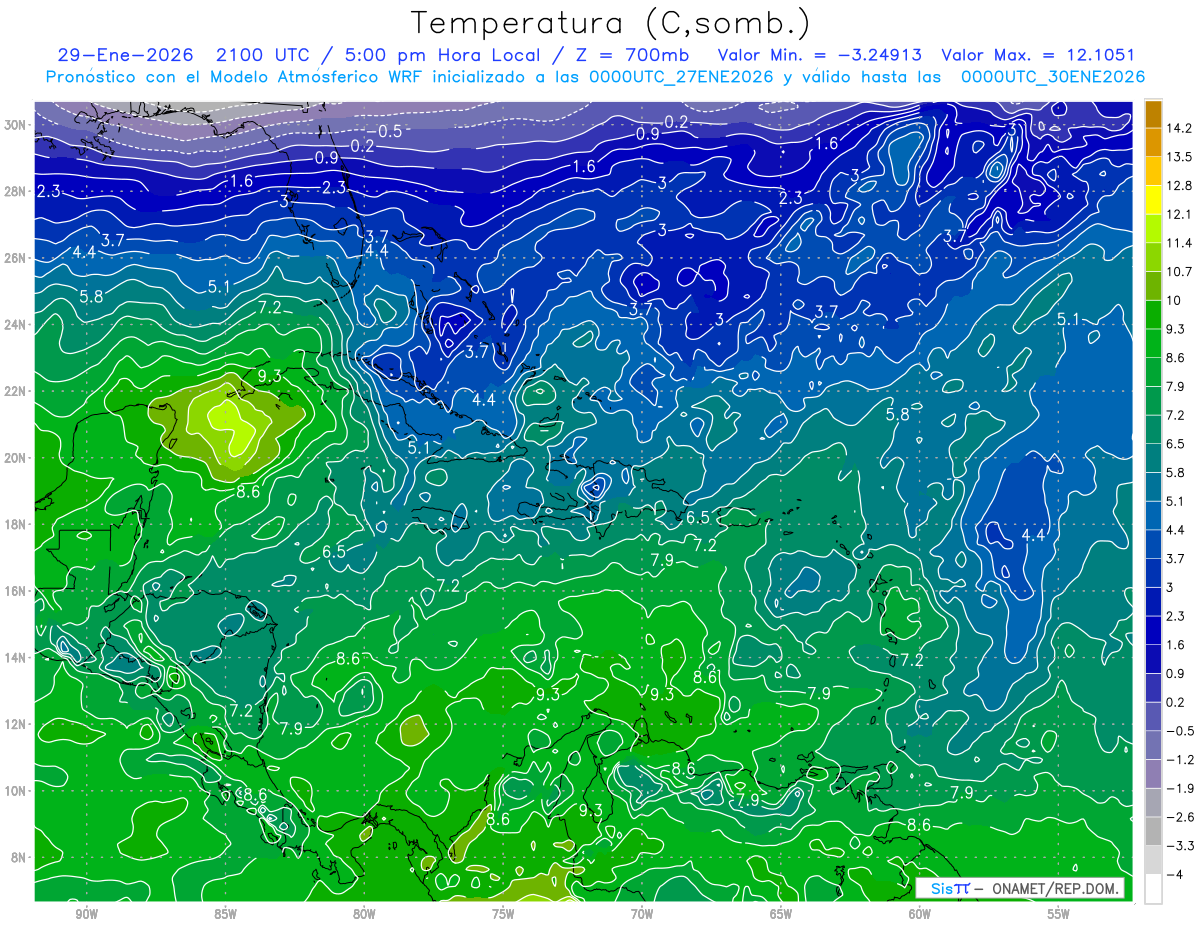Click the '55W' longitude axis label
Viewport: 1200px width, 927px height.
tap(1059, 914)
